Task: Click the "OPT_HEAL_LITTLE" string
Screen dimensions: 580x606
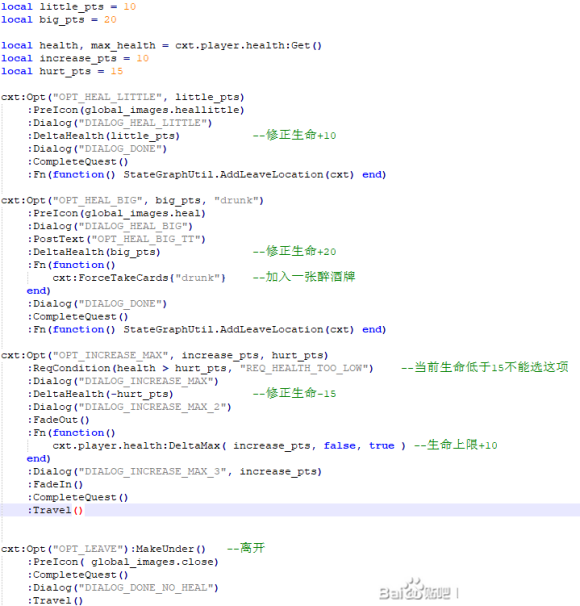Action: [107, 97]
